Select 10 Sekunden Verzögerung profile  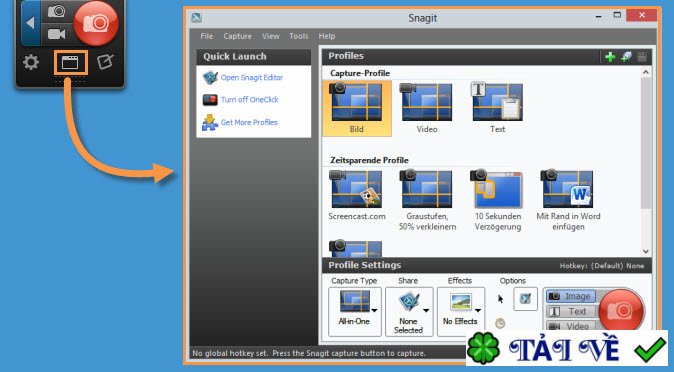pyautogui.click(x=498, y=200)
